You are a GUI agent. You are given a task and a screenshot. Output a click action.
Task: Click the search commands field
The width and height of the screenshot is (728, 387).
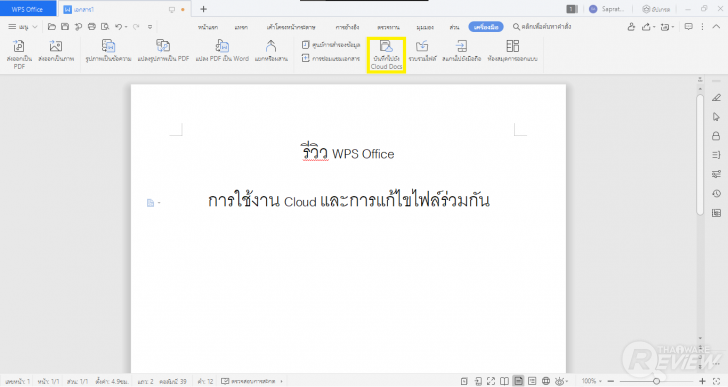[542, 27]
